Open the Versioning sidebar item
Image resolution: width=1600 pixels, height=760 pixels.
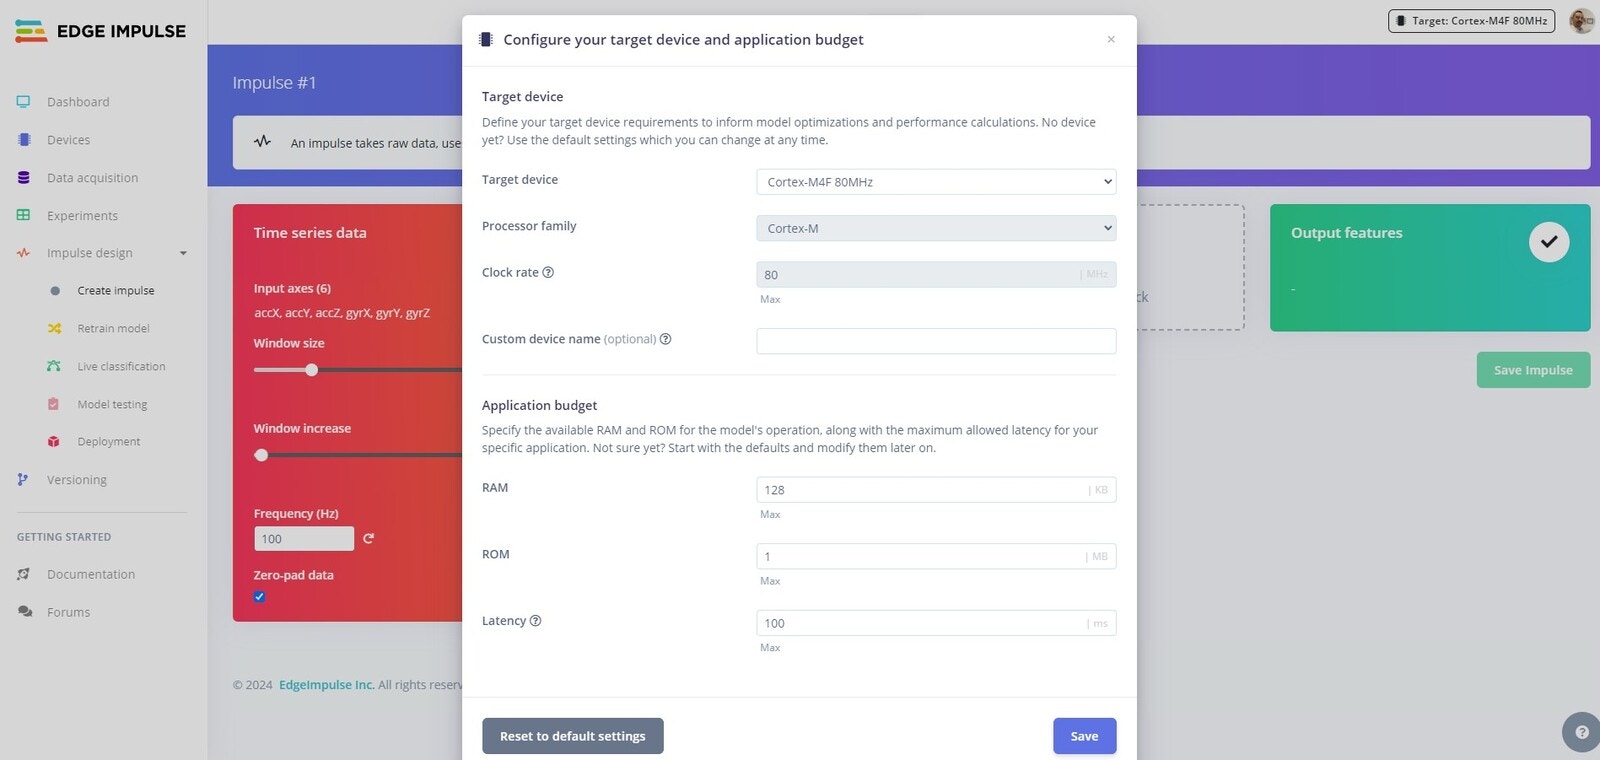point(76,480)
